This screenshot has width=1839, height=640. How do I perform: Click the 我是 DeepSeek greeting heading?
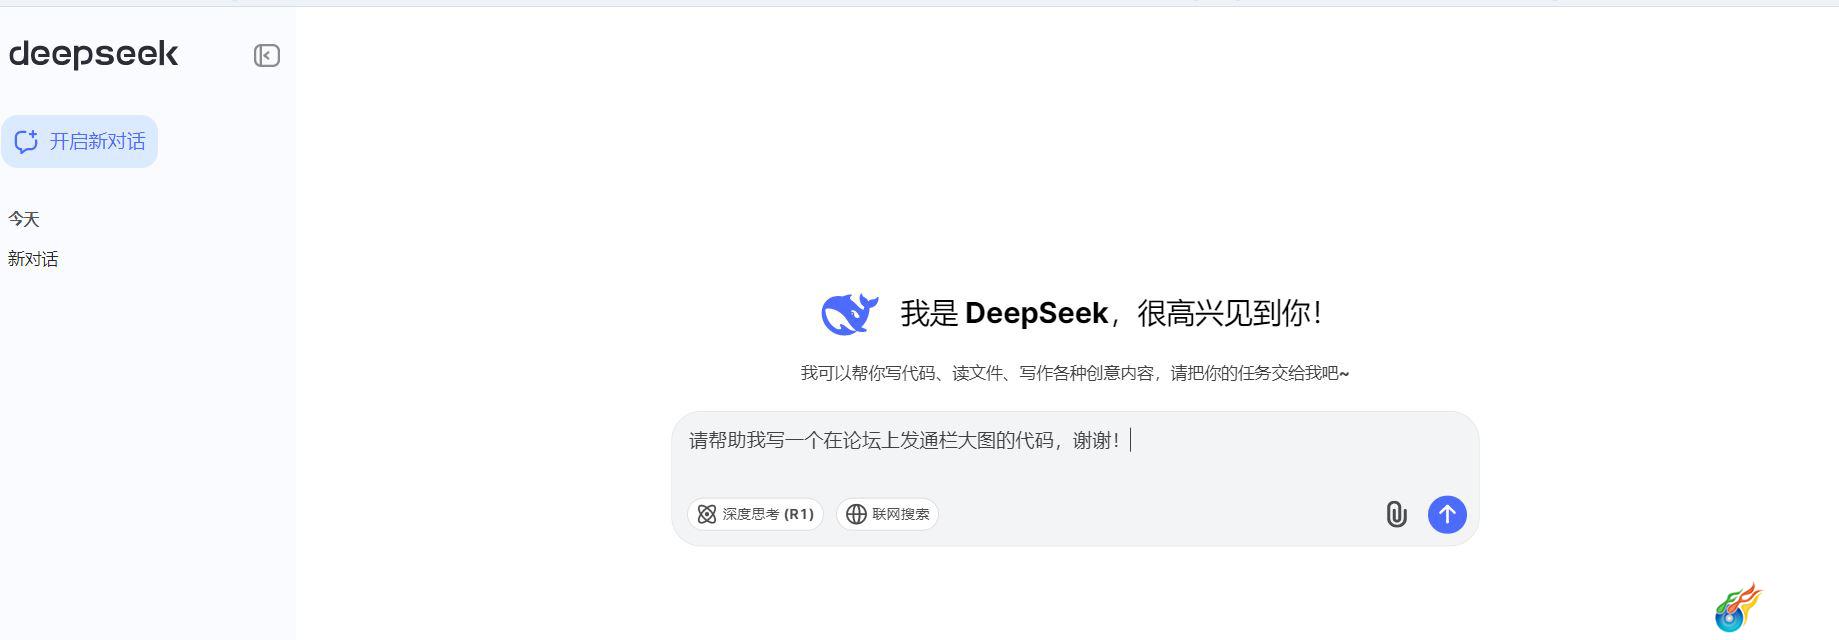[x=1111, y=313]
